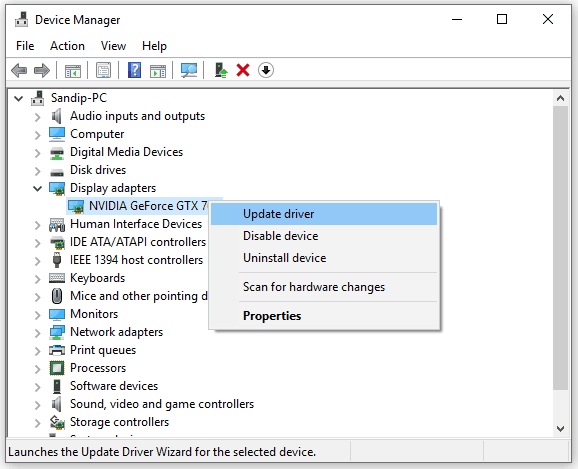The image size is (578, 469).
Task: Click the scrollbar up arrow
Action: [x=560, y=98]
